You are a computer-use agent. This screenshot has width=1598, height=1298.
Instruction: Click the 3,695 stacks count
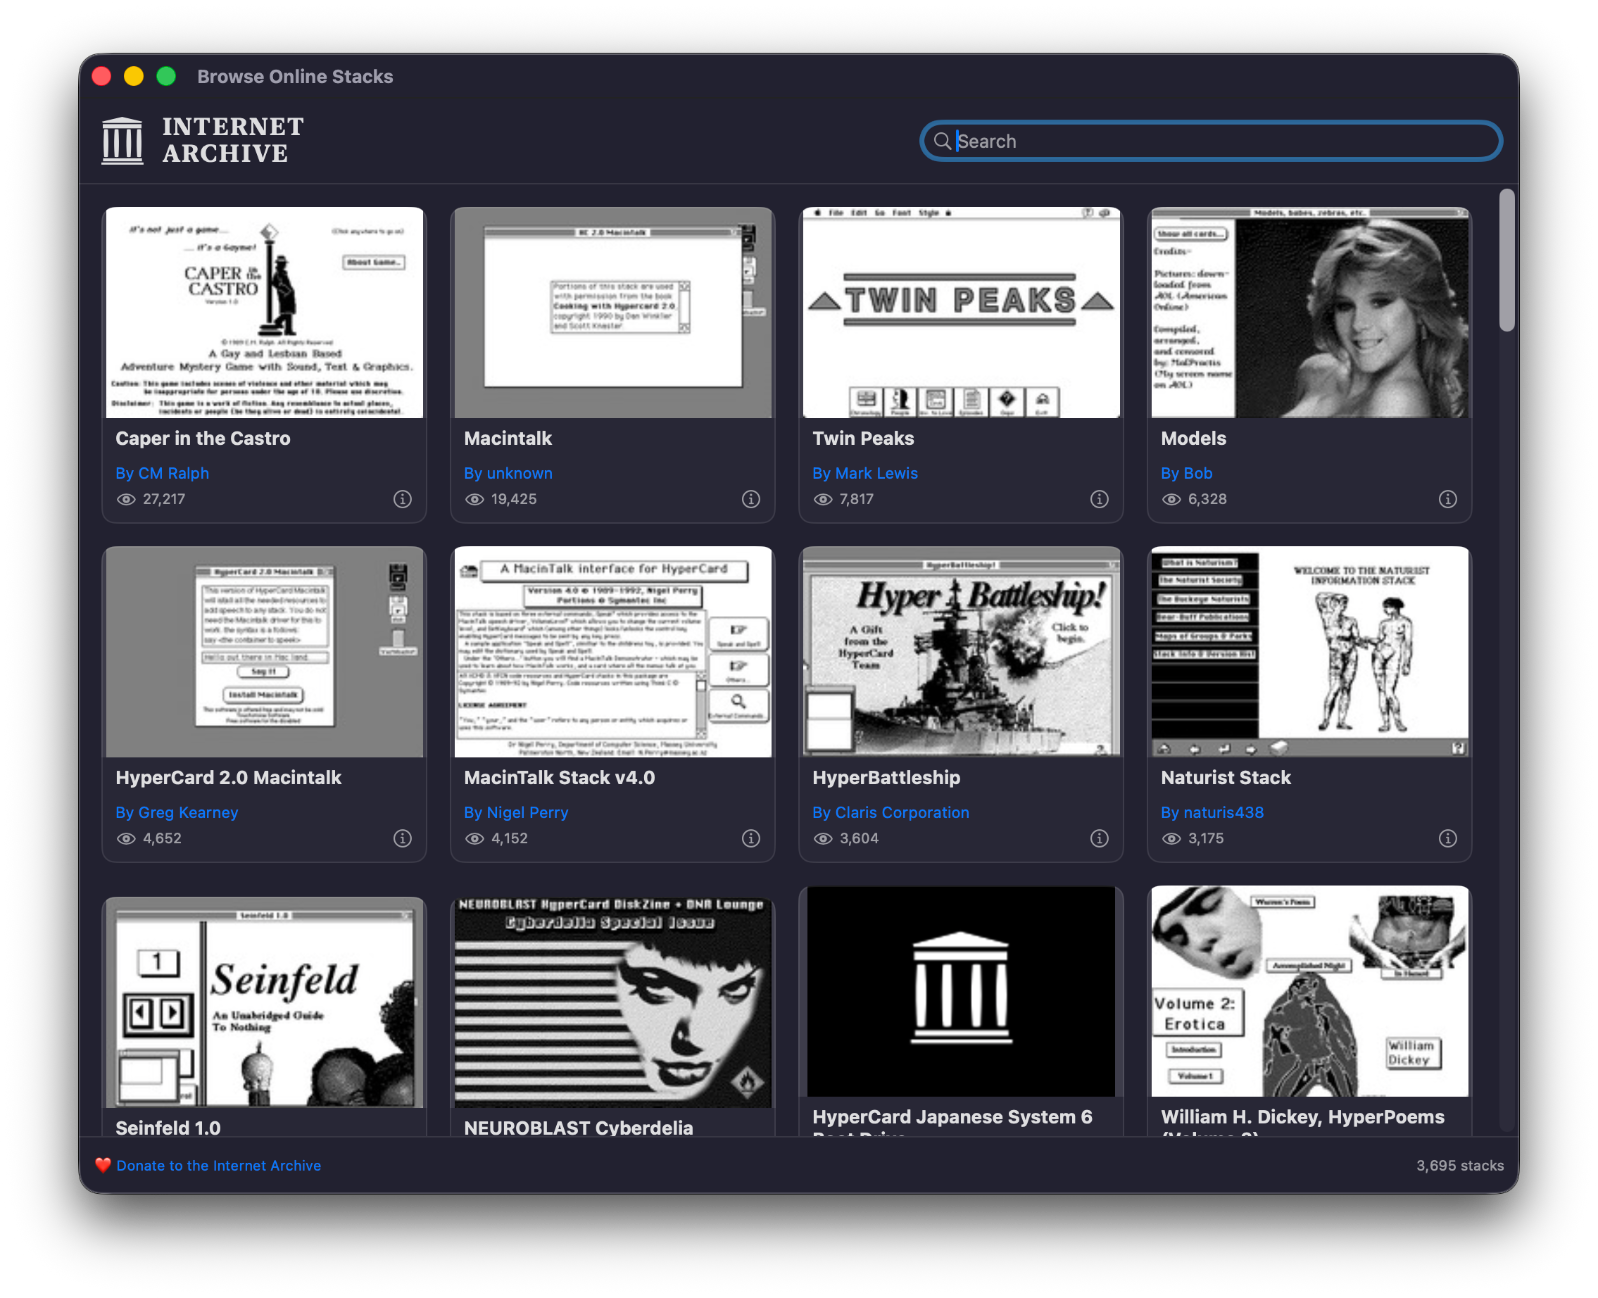[x=1459, y=1165]
